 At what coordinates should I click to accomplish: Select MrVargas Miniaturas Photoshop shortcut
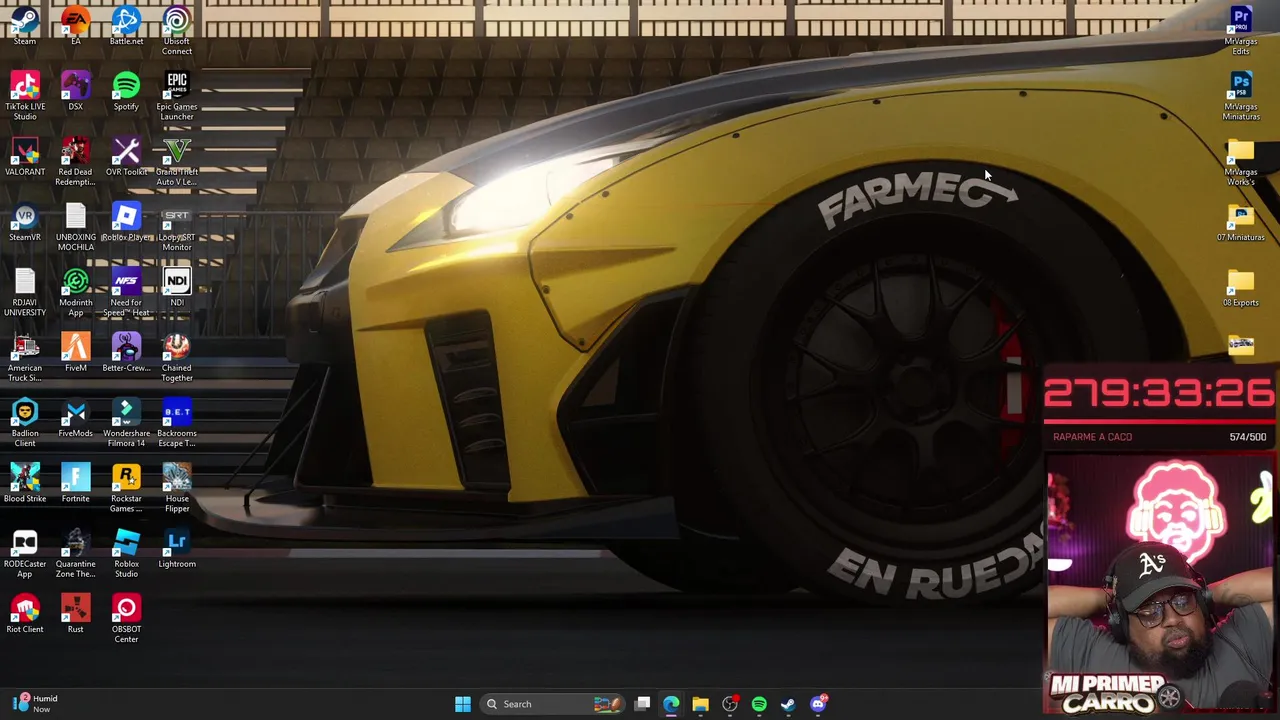point(1241,95)
